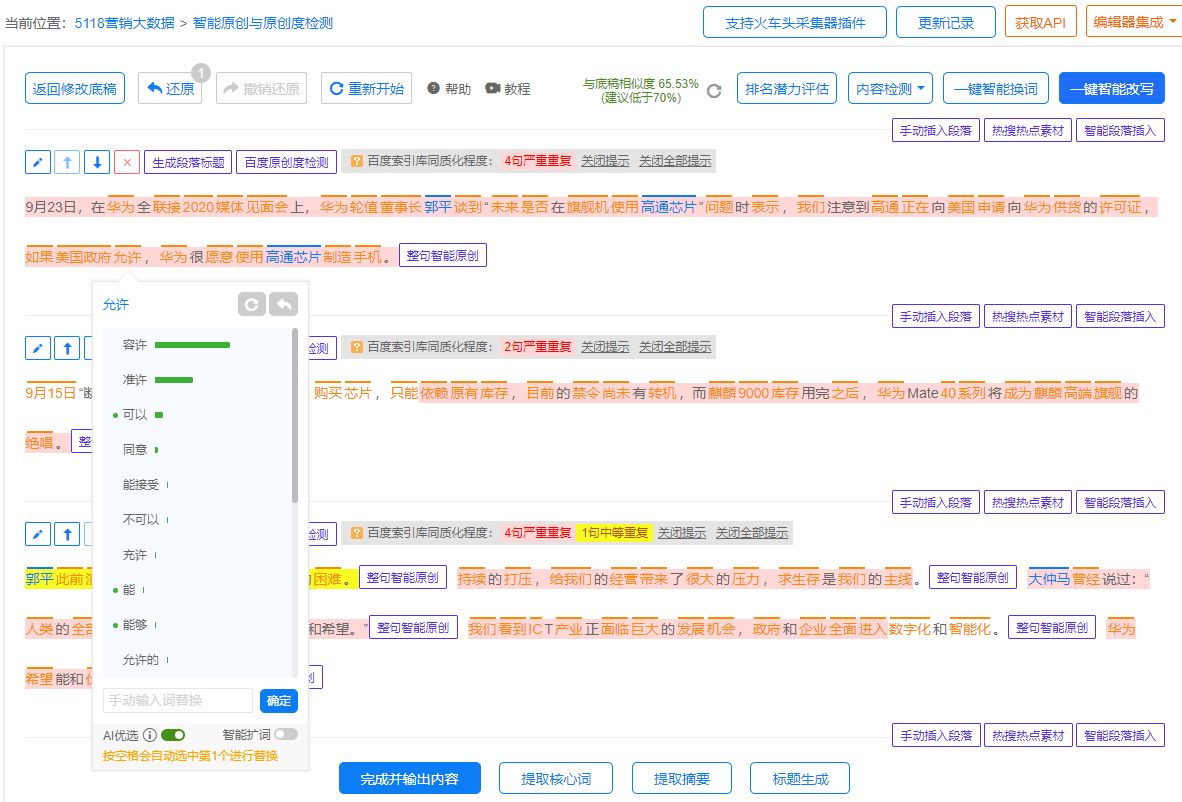
Task: Click the 手动输入词替换 input field
Action: tap(178, 700)
